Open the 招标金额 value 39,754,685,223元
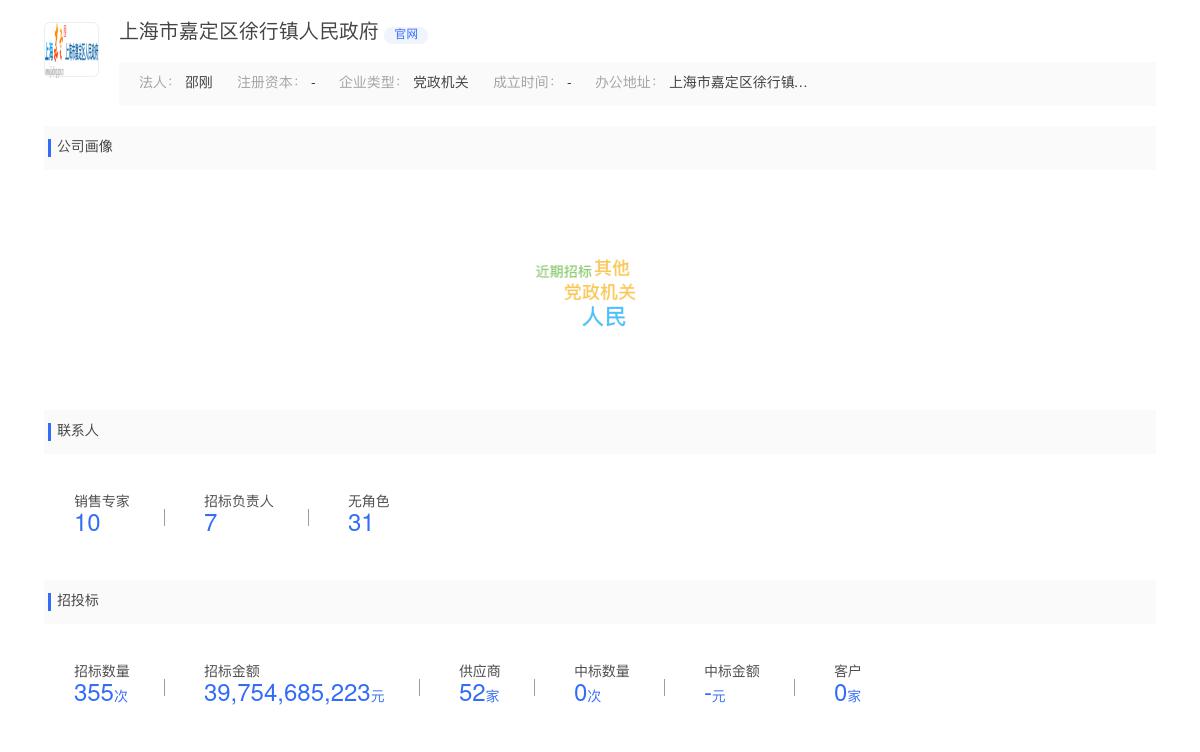The image size is (1200, 752). click(294, 693)
